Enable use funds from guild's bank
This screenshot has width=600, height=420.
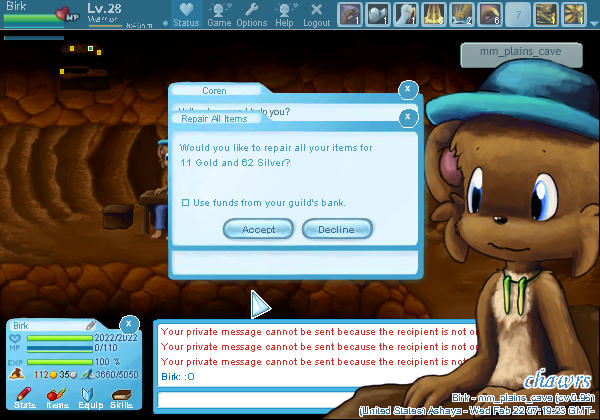[x=186, y=203]
